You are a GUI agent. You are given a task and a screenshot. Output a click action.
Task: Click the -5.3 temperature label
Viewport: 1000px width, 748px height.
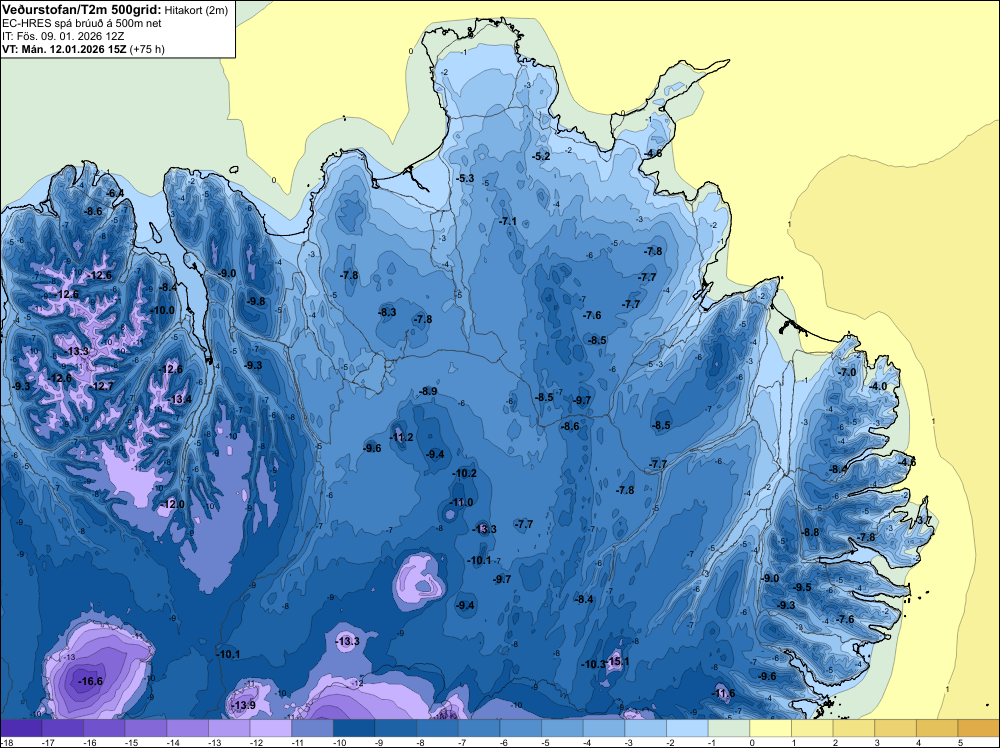click(x=466, y=178)
